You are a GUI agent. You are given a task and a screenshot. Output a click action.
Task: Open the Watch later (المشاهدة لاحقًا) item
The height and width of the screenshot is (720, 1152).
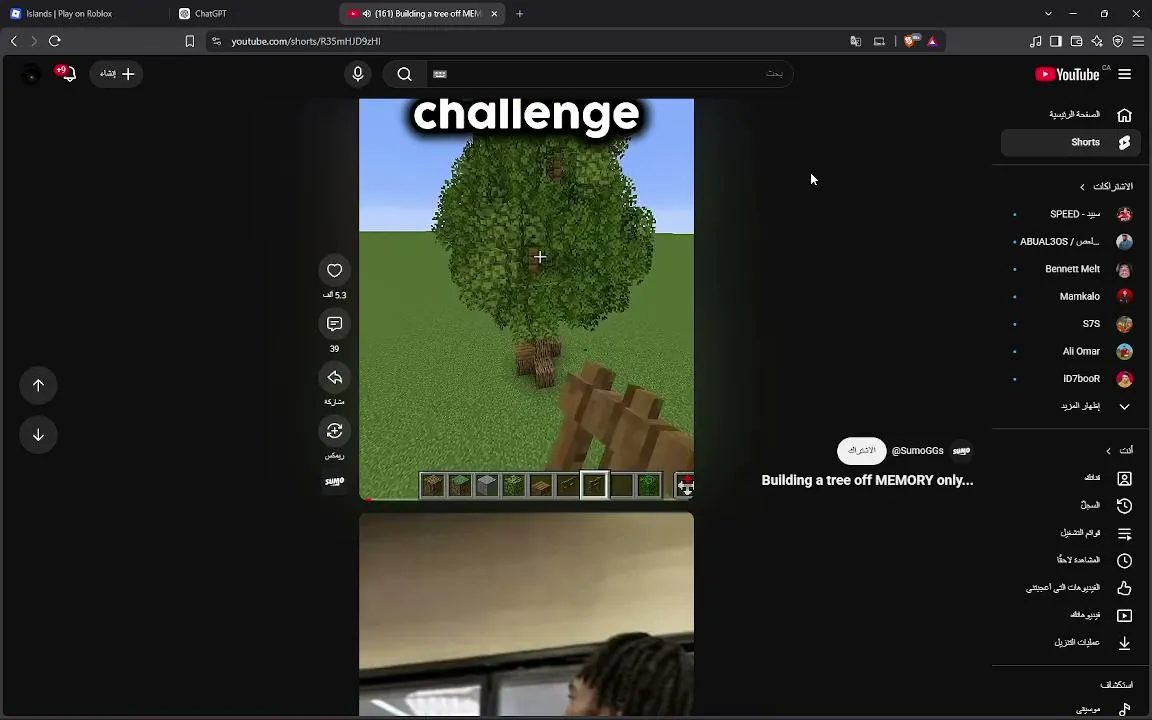click(x=1071, y=561)
